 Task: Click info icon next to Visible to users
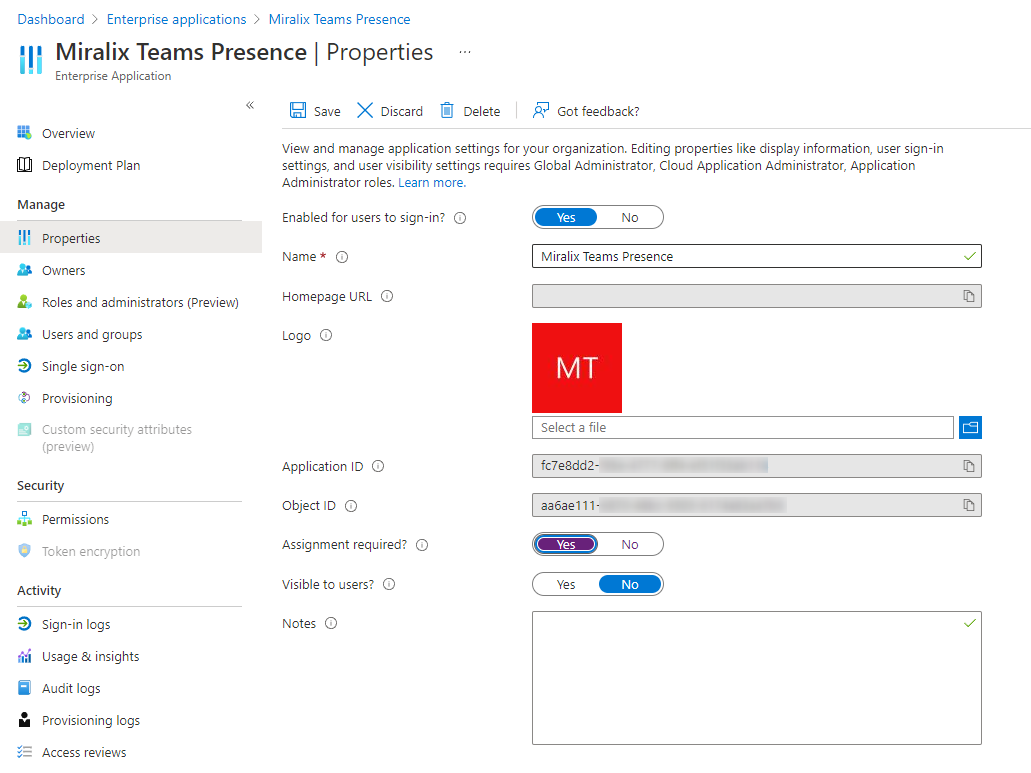[389, 584]
